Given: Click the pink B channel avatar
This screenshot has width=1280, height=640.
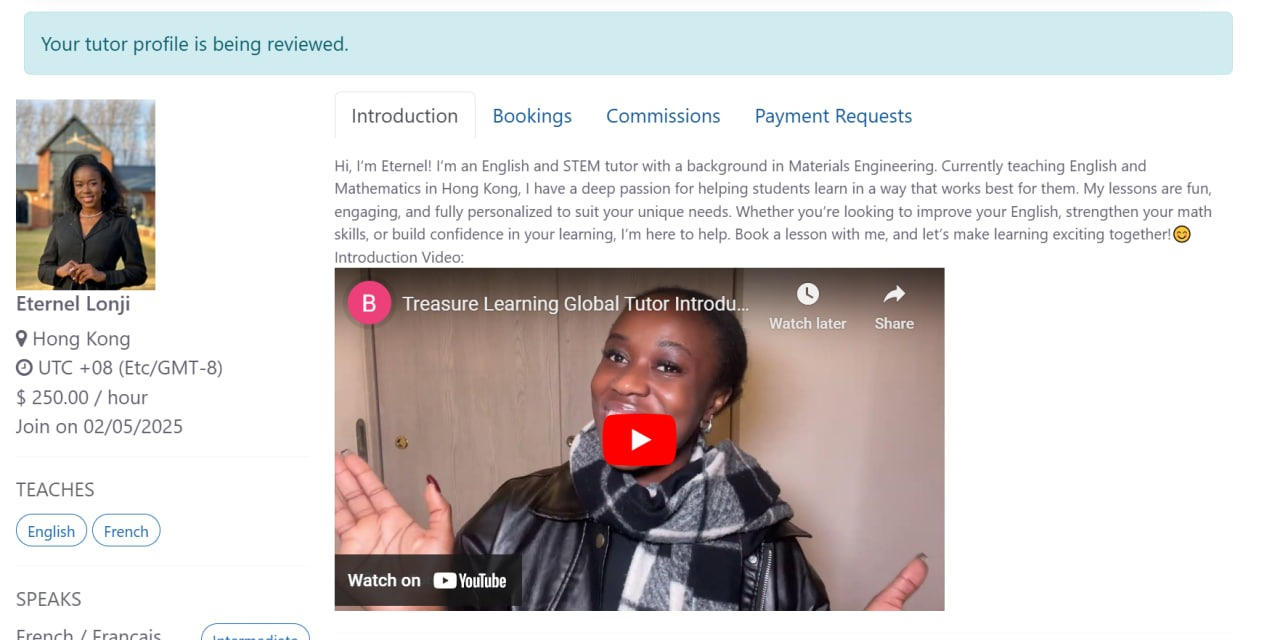Looking at the screenshot, I should pos(368,303).
